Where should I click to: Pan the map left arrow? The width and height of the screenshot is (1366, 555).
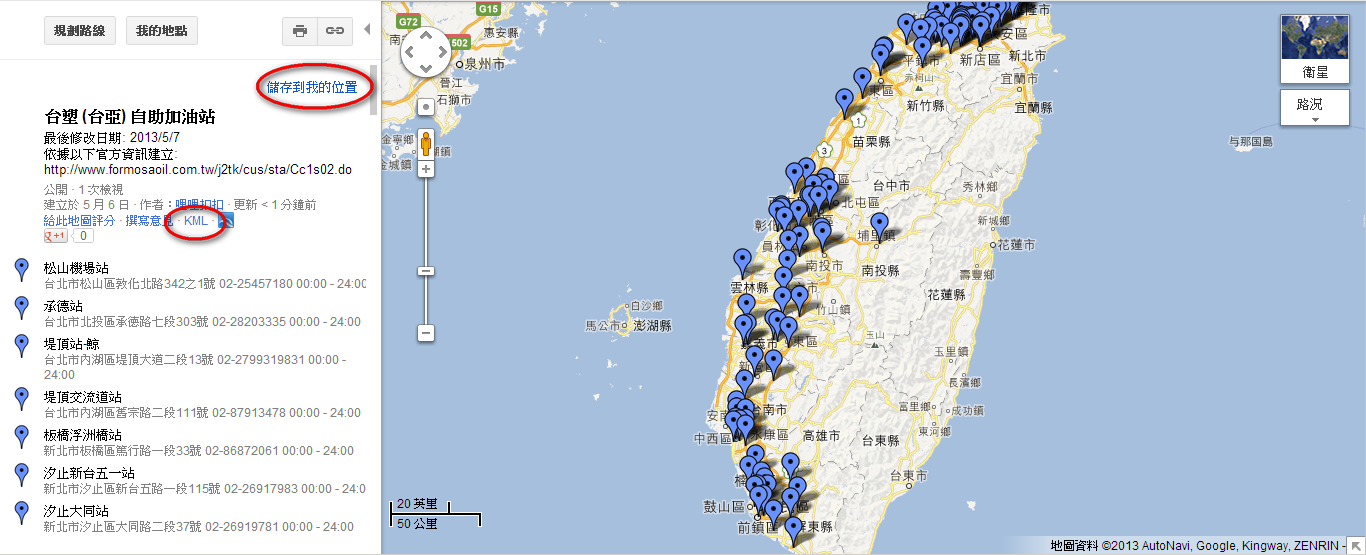410,52
